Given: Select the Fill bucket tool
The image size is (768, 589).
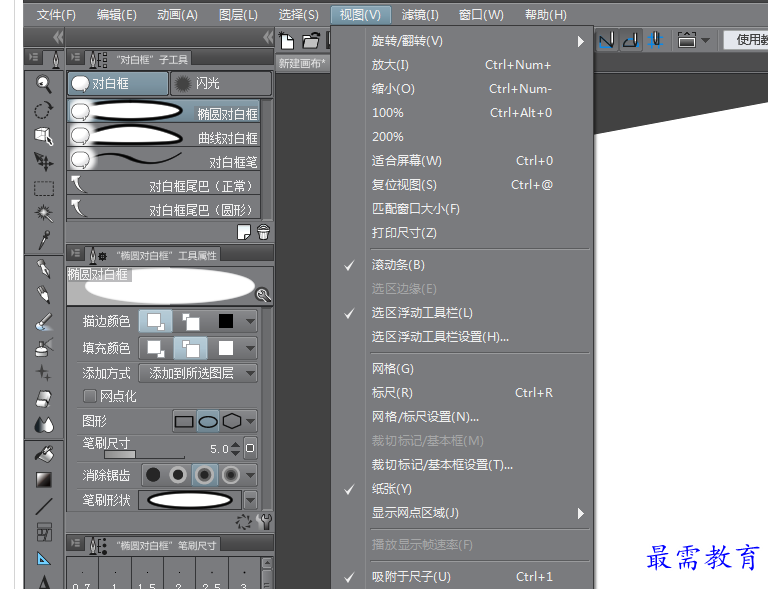Looking at the screenshot, I should (44, 454).
